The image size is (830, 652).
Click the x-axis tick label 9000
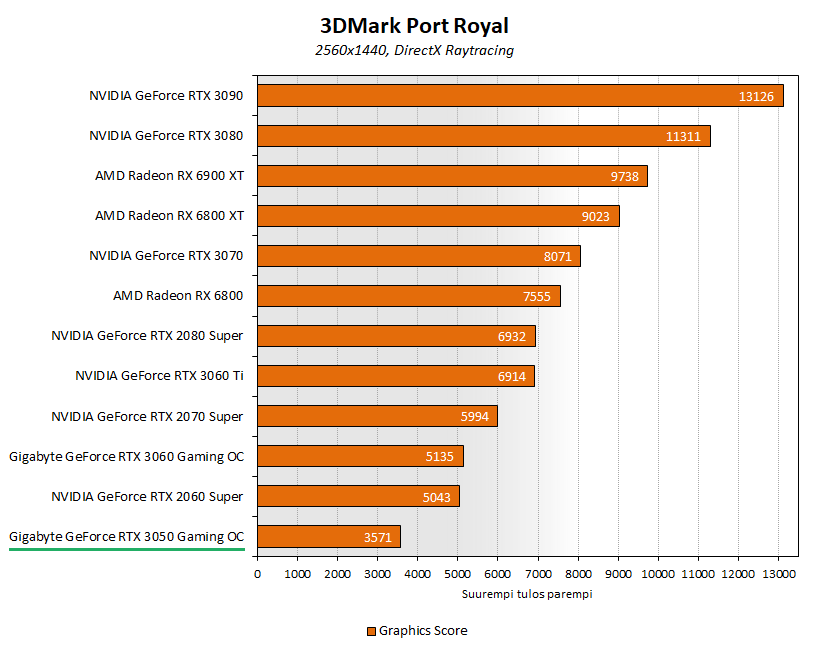coord(618,574)
